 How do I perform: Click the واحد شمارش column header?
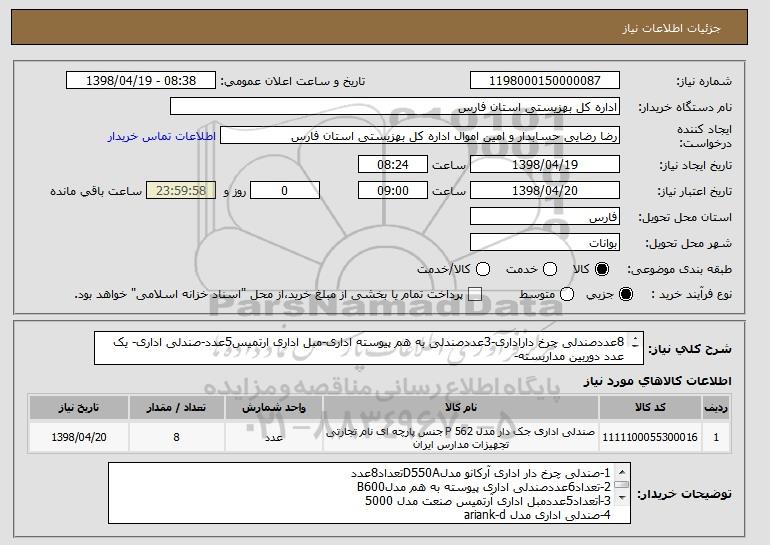(x=274, y=408)
